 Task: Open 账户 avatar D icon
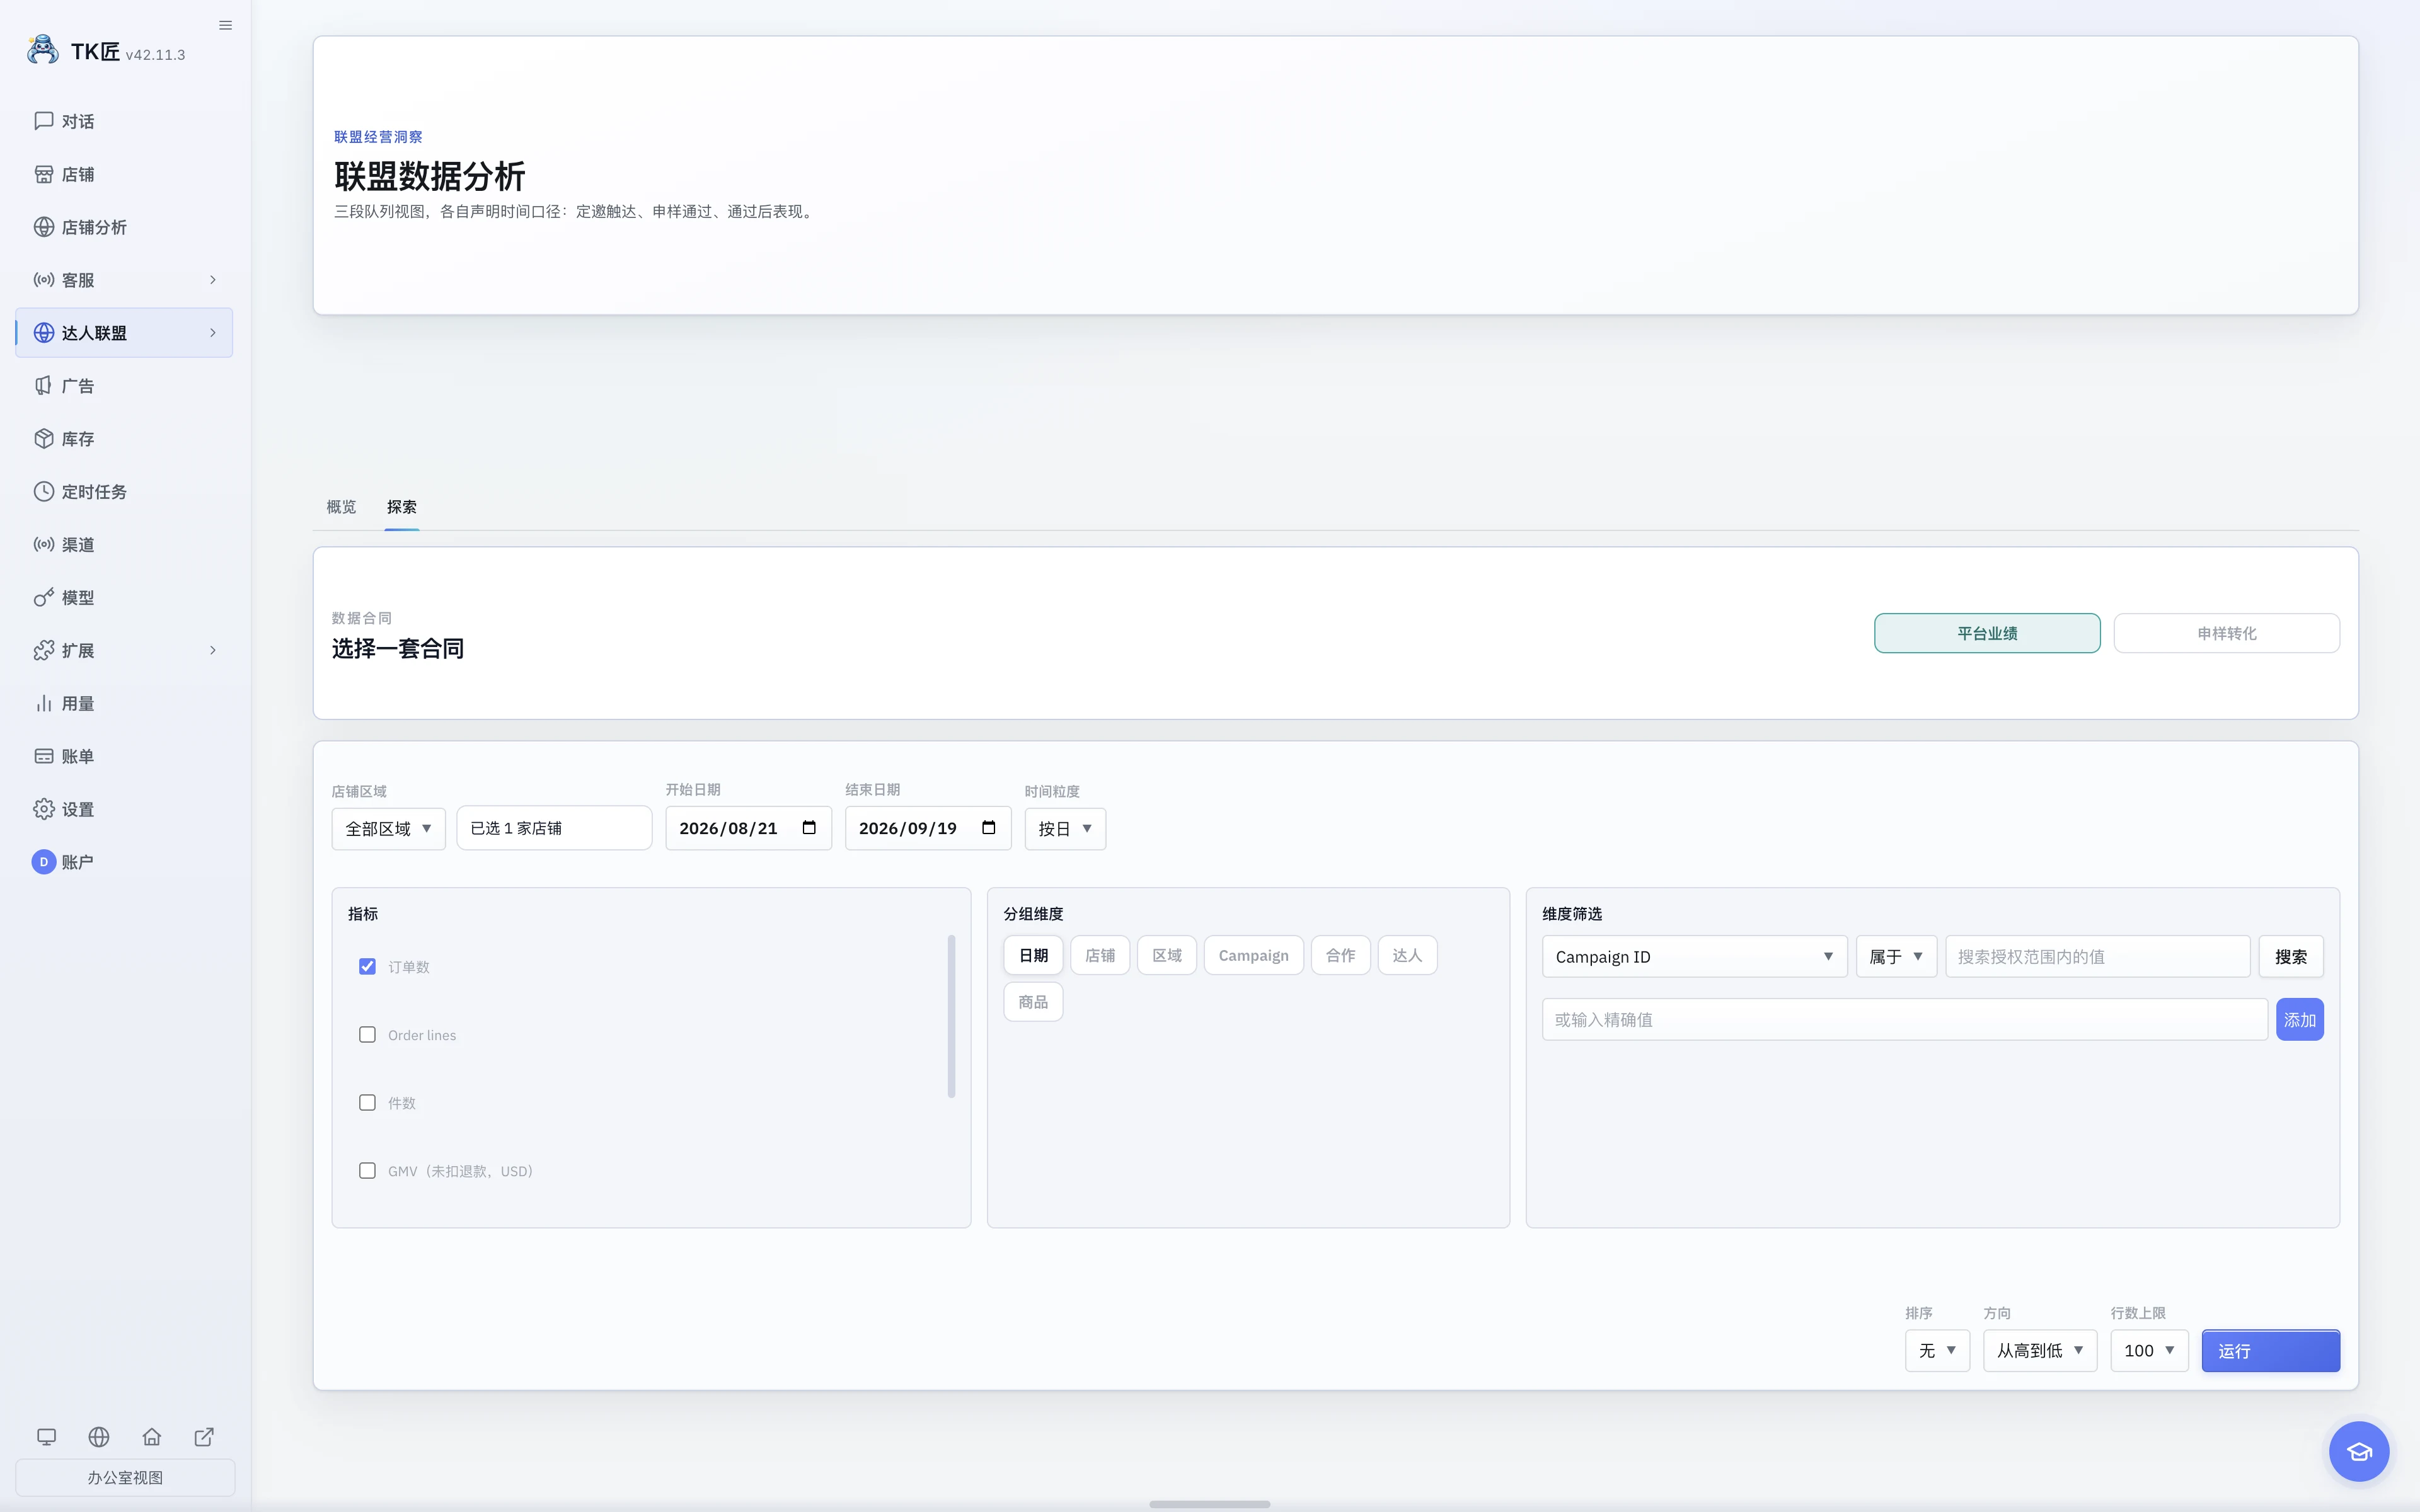(x=44, y=862)
